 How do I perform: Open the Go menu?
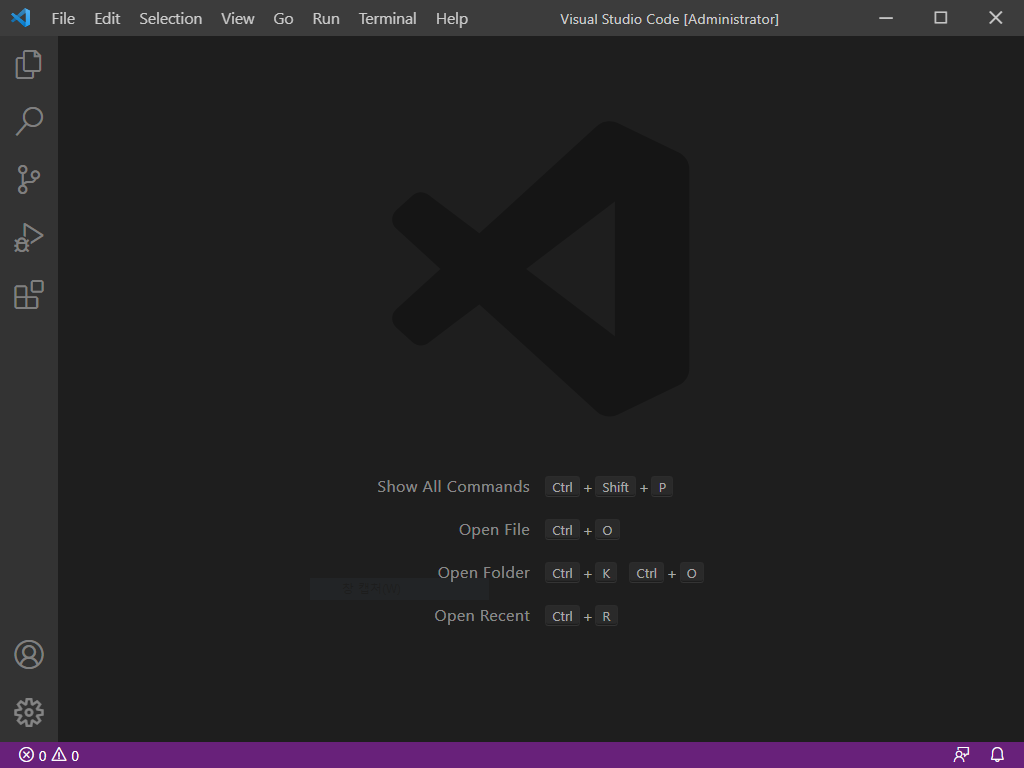(x=283, y=18)
